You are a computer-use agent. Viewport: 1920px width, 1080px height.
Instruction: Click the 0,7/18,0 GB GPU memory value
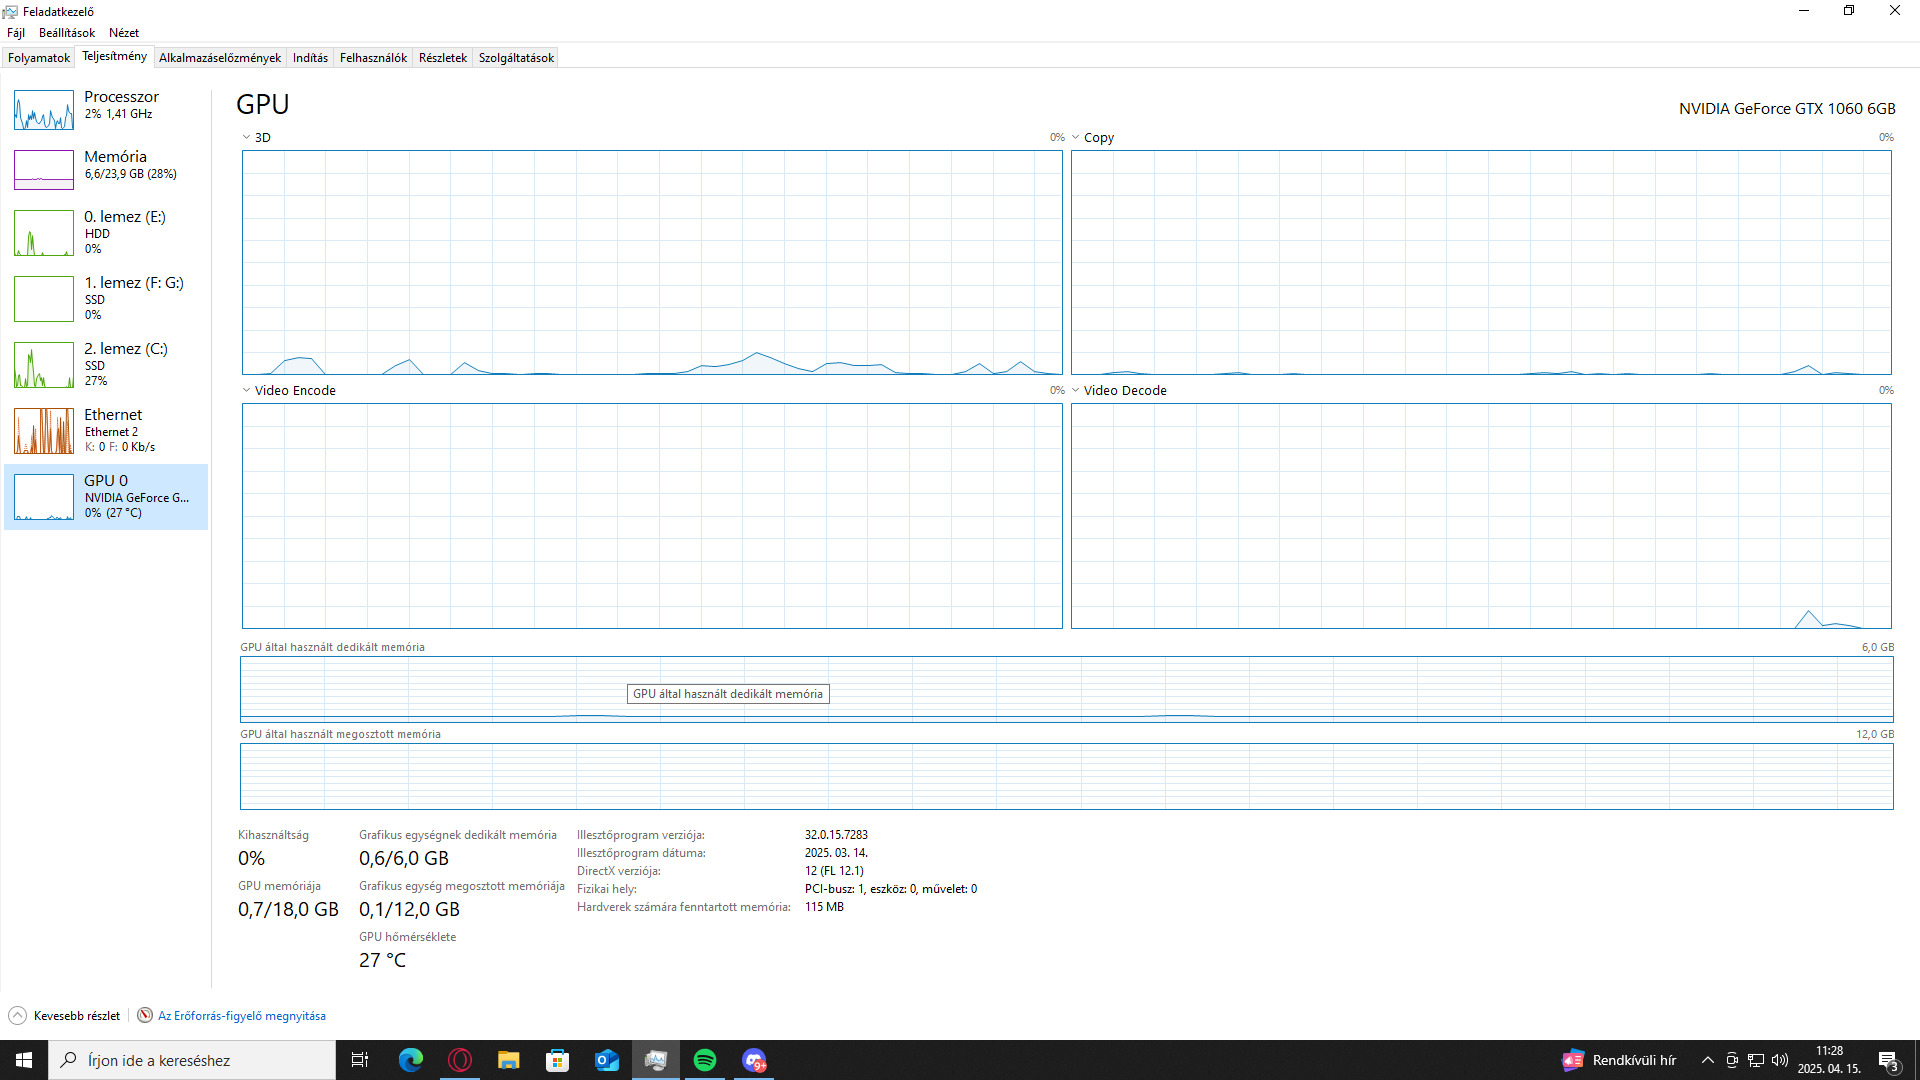click(288, 909)
